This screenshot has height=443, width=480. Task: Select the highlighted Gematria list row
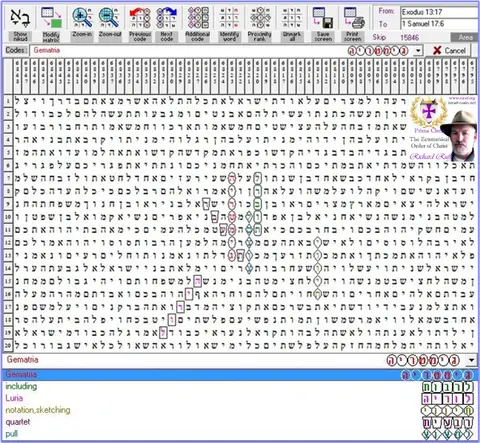tap(240, 375)
